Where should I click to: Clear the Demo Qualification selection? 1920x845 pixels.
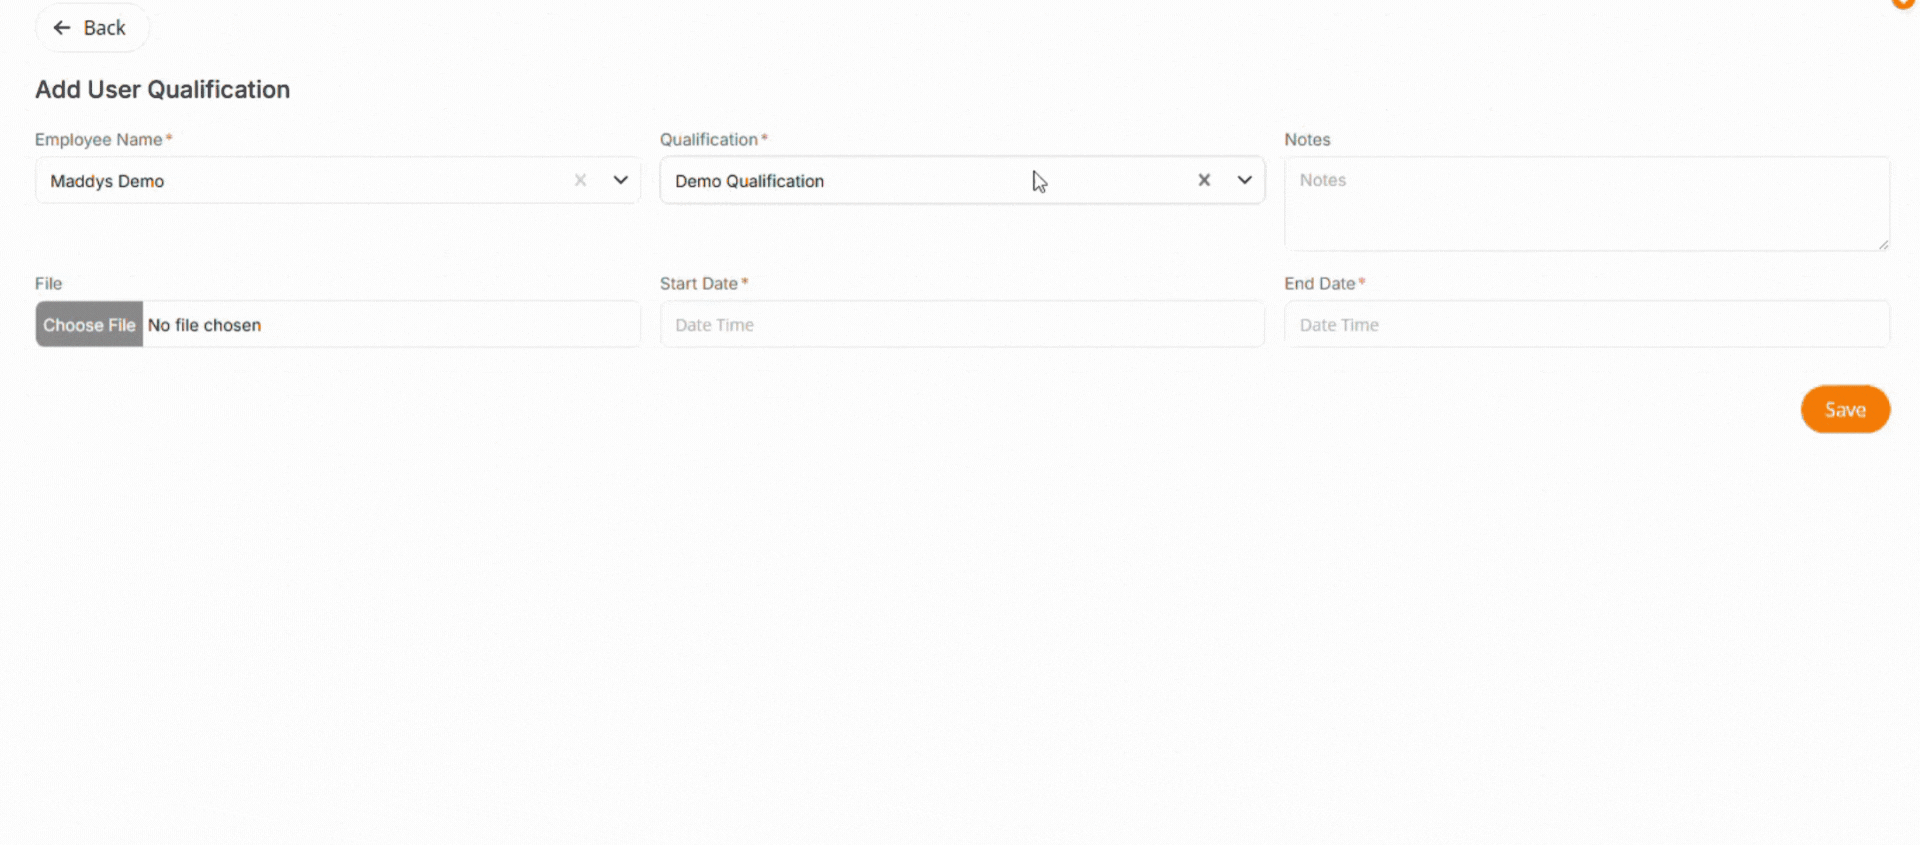(x=1204, y=180)
